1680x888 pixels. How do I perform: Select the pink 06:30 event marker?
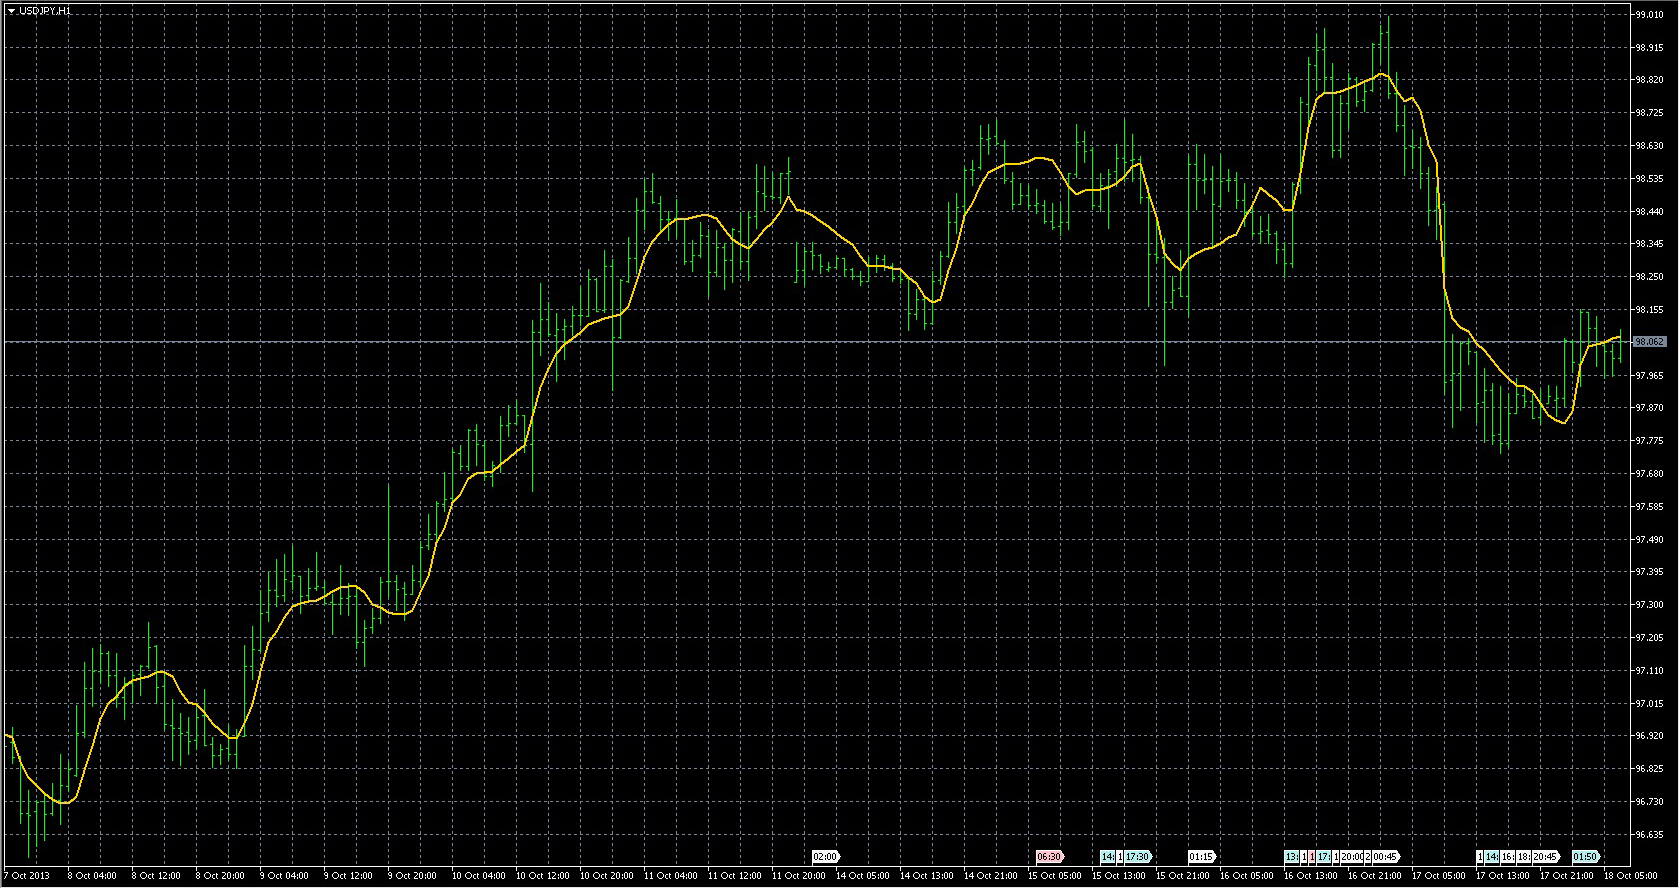pos(1049,857)
